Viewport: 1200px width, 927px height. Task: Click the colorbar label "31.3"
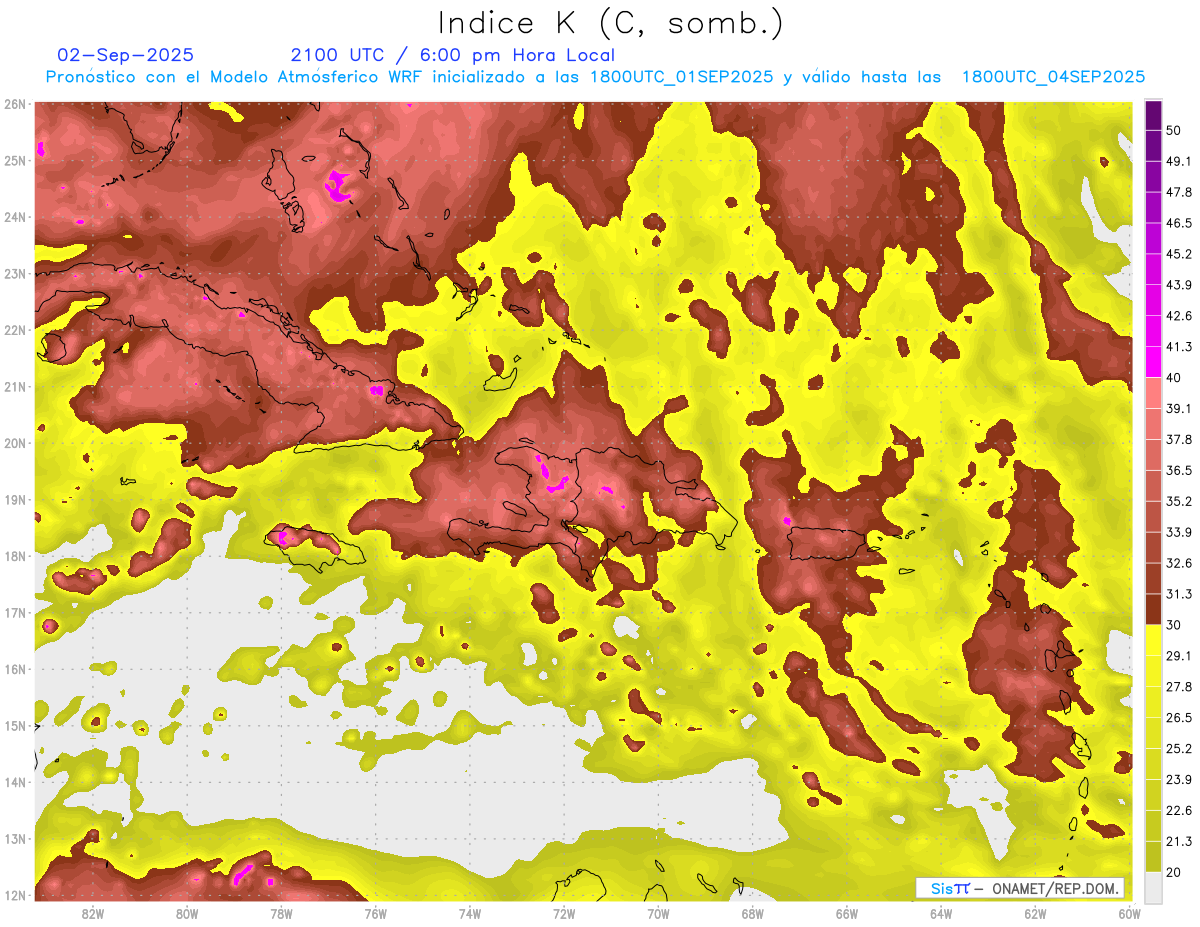[1179, 594]
